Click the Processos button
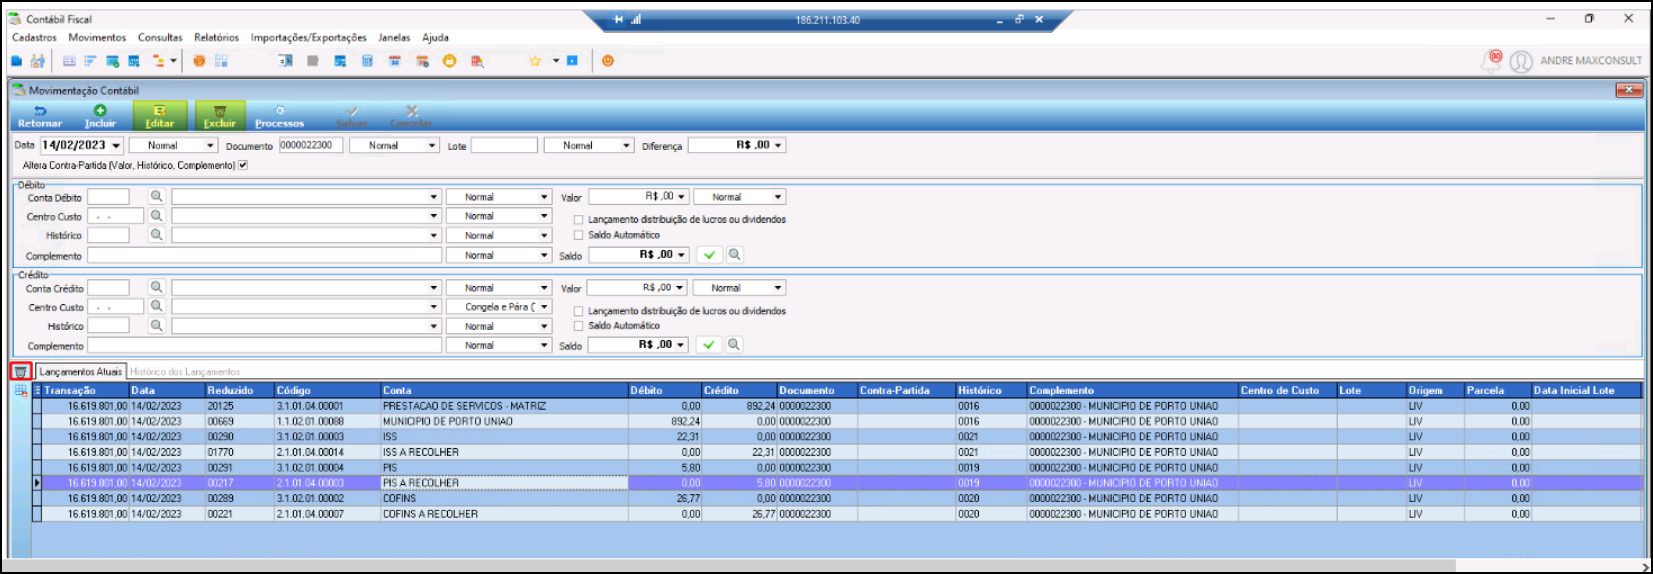Viewport: 1653px width, 574px height. point(279,116)
